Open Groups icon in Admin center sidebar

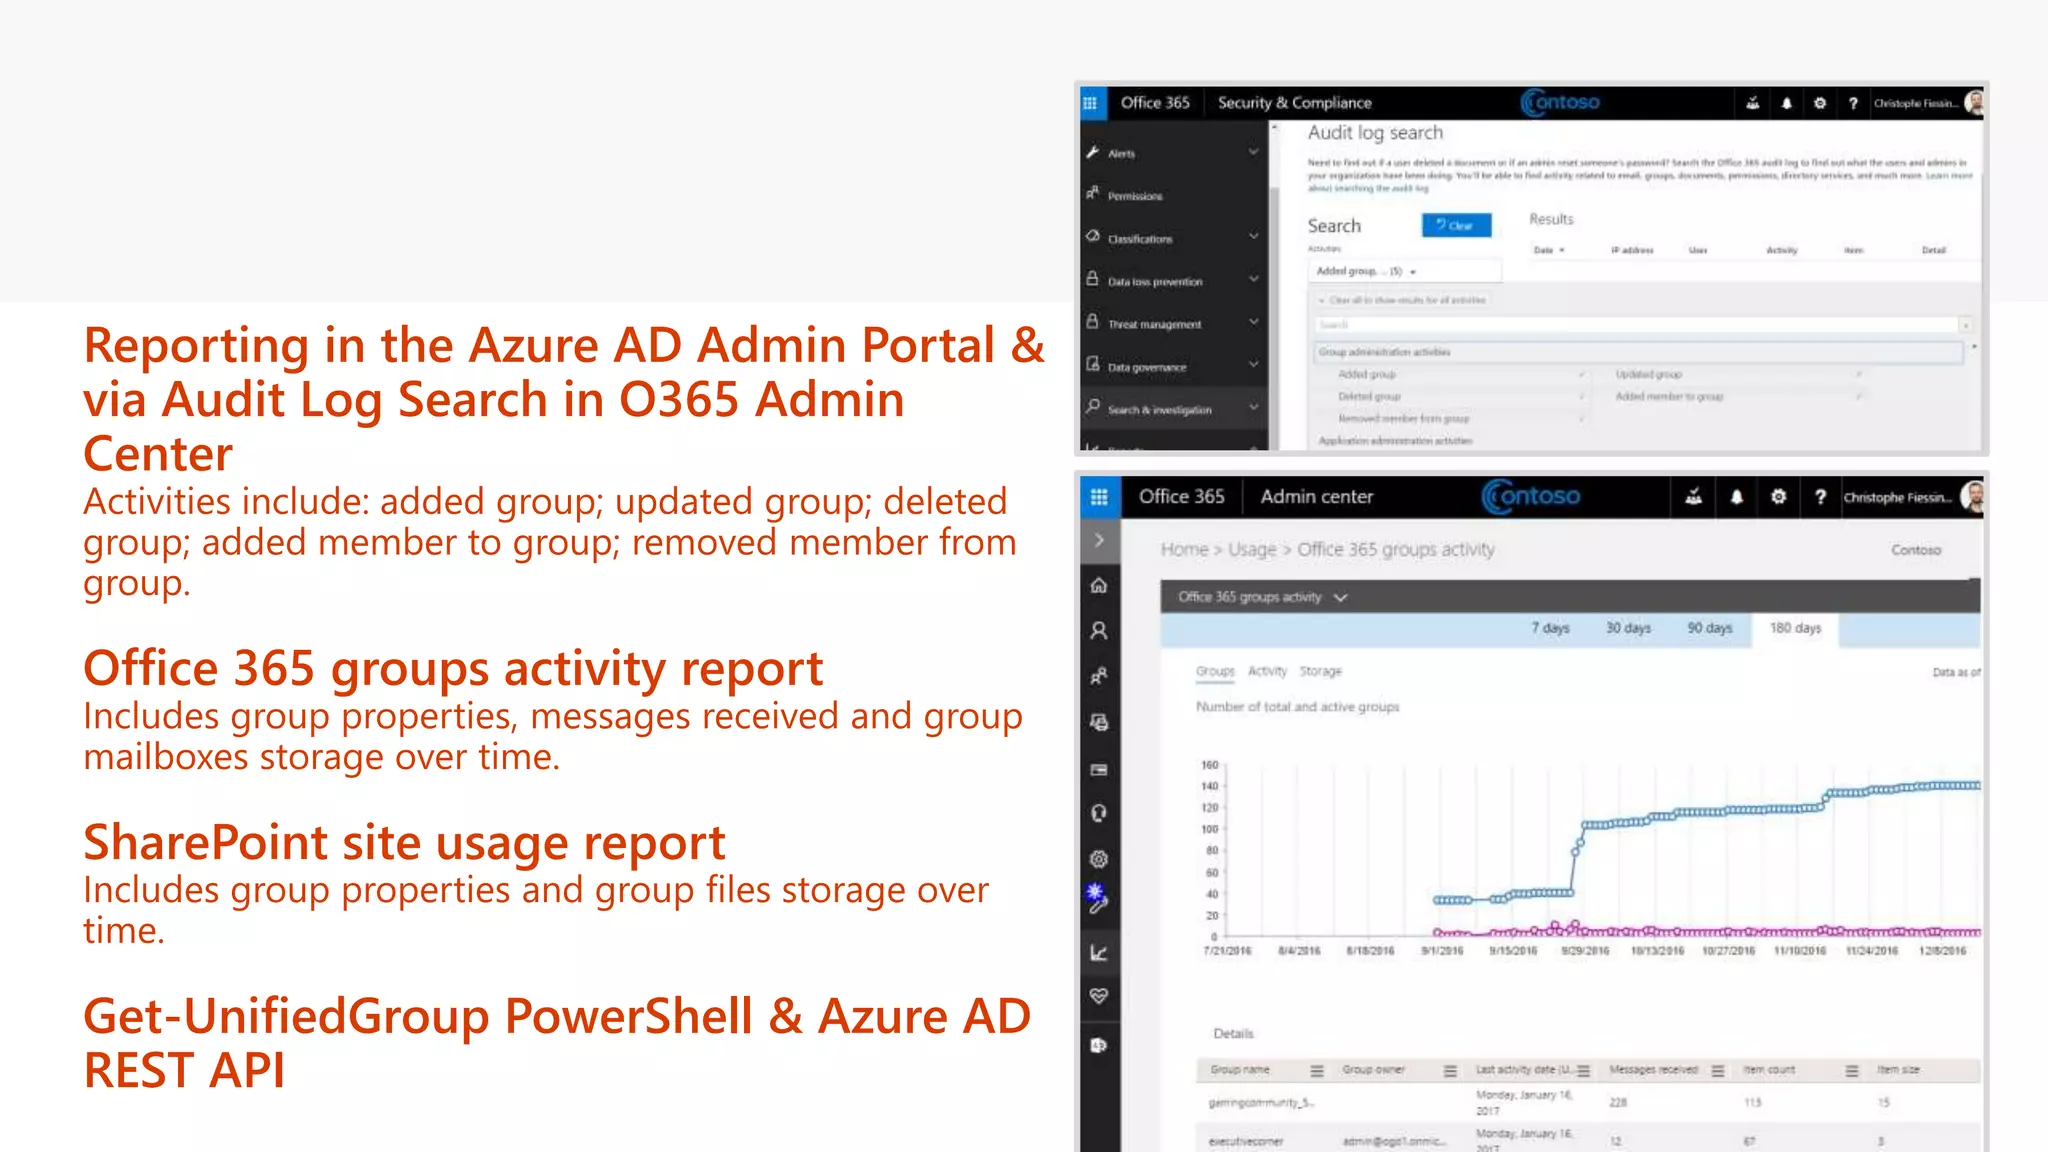point(1099,676)
